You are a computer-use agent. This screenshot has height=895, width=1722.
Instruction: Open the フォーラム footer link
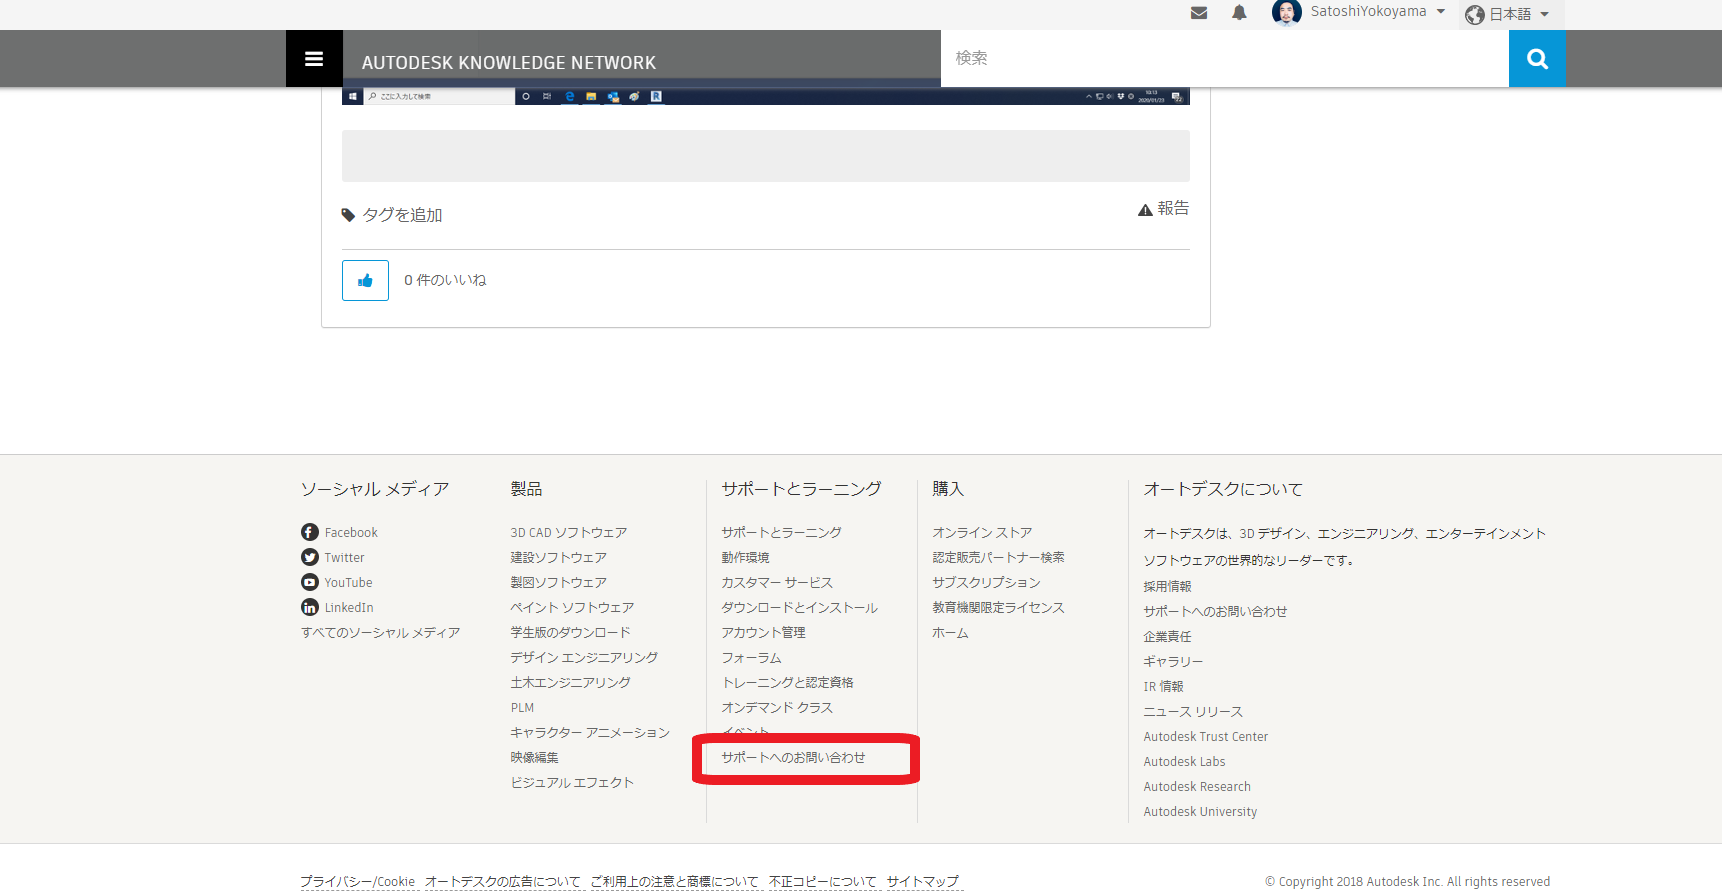coord(752,658)
